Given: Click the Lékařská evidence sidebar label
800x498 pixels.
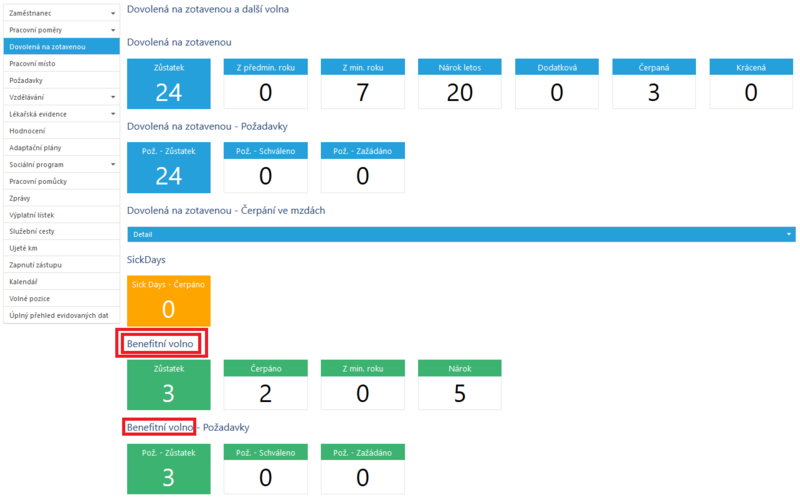Looking at the screenshot, I should 38,114.
